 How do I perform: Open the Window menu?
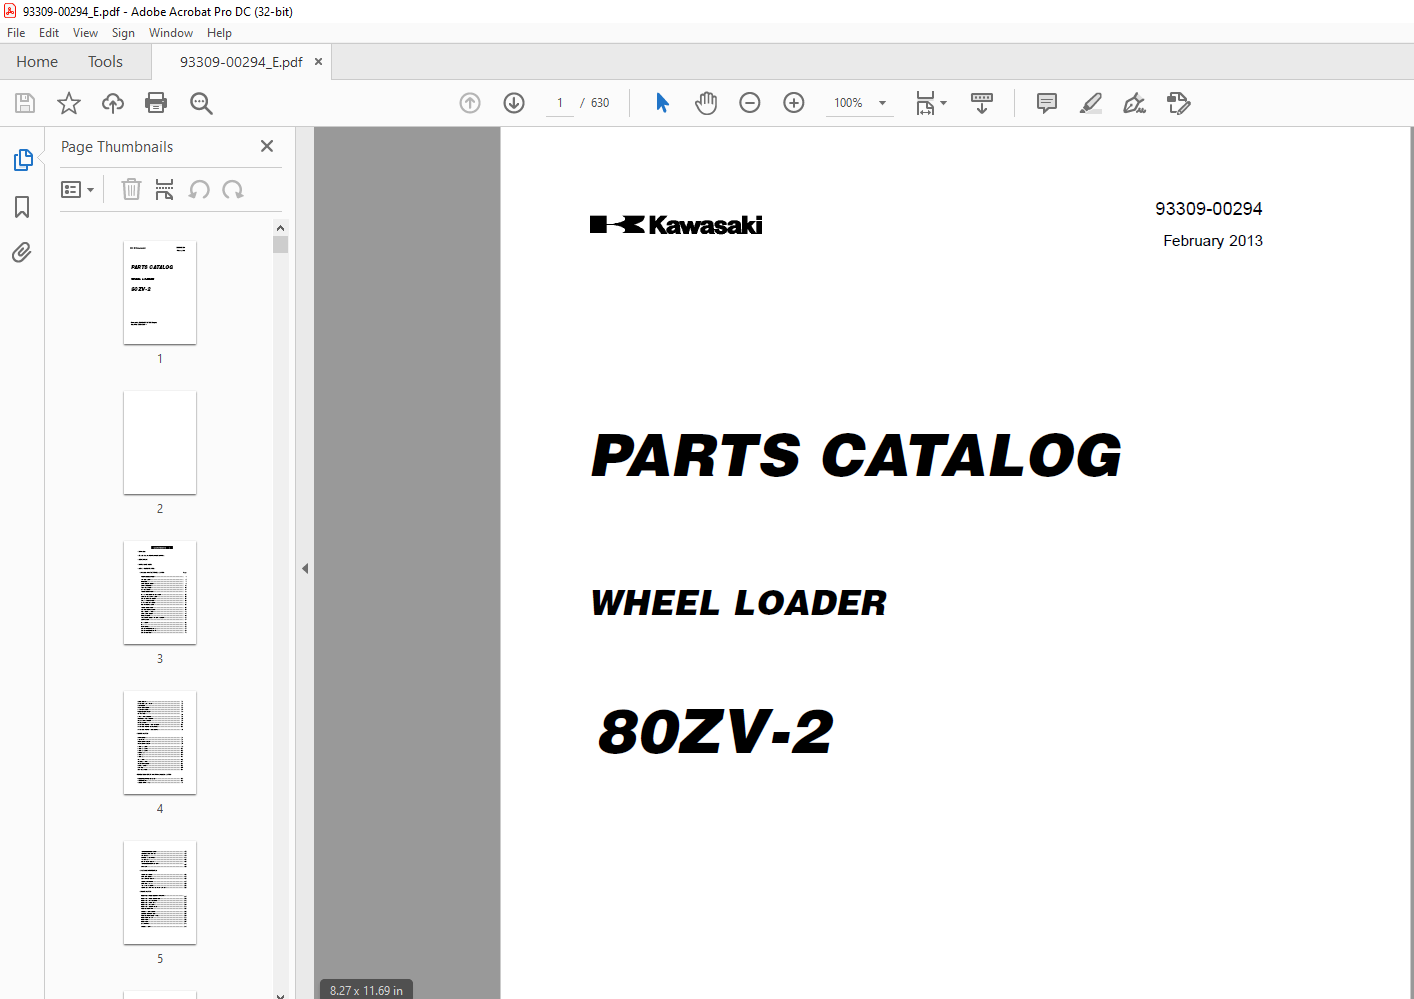click(x=171, y=33)
